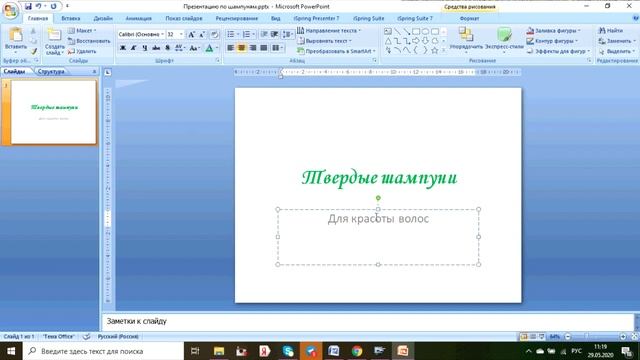The height and width of the screenshot is (360, 640).
Task: Switch to Структура outline tab
Action: tap(51, 71)
